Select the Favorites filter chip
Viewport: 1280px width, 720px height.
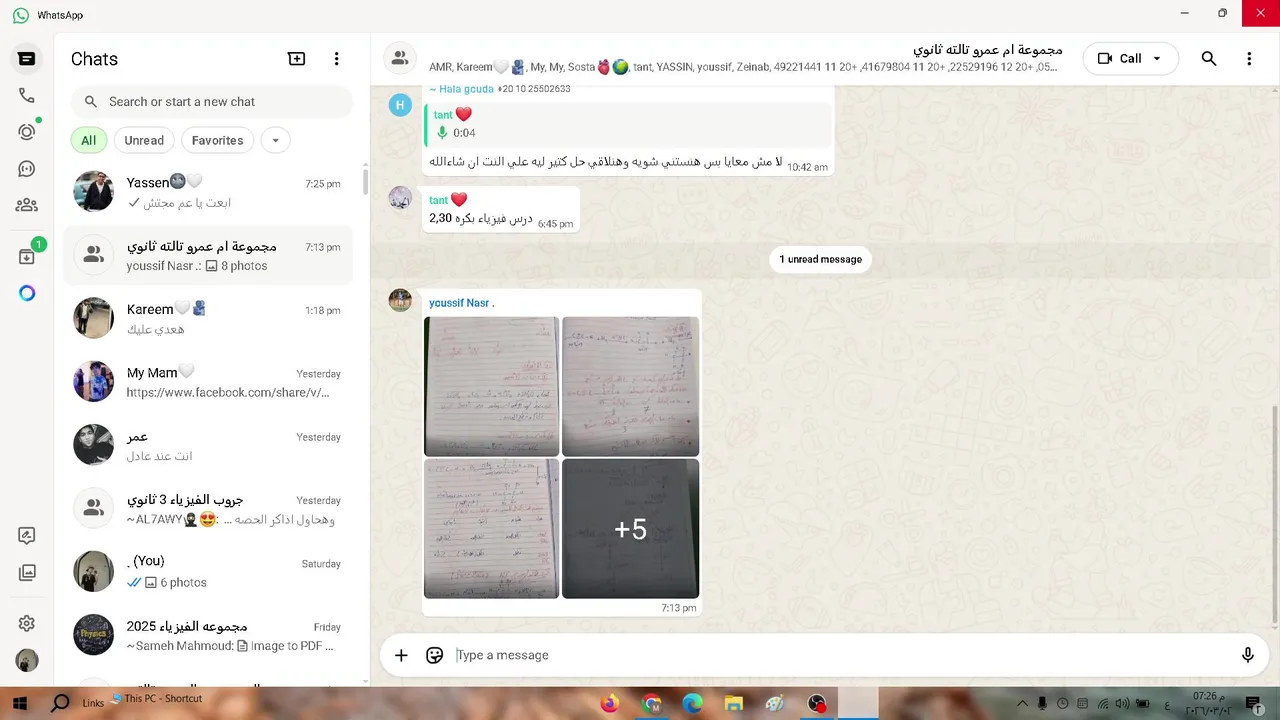[x=217, y=141]
